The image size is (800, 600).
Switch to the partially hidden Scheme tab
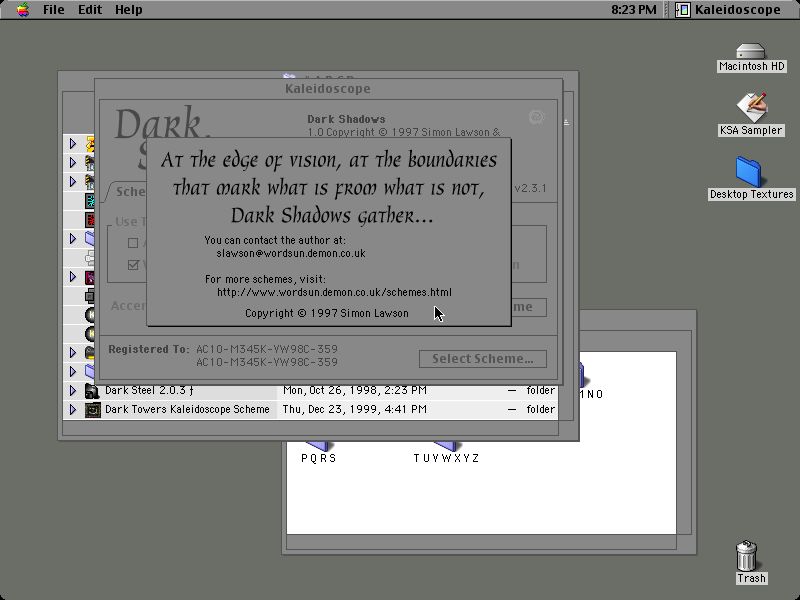click(x=127, y=192)
